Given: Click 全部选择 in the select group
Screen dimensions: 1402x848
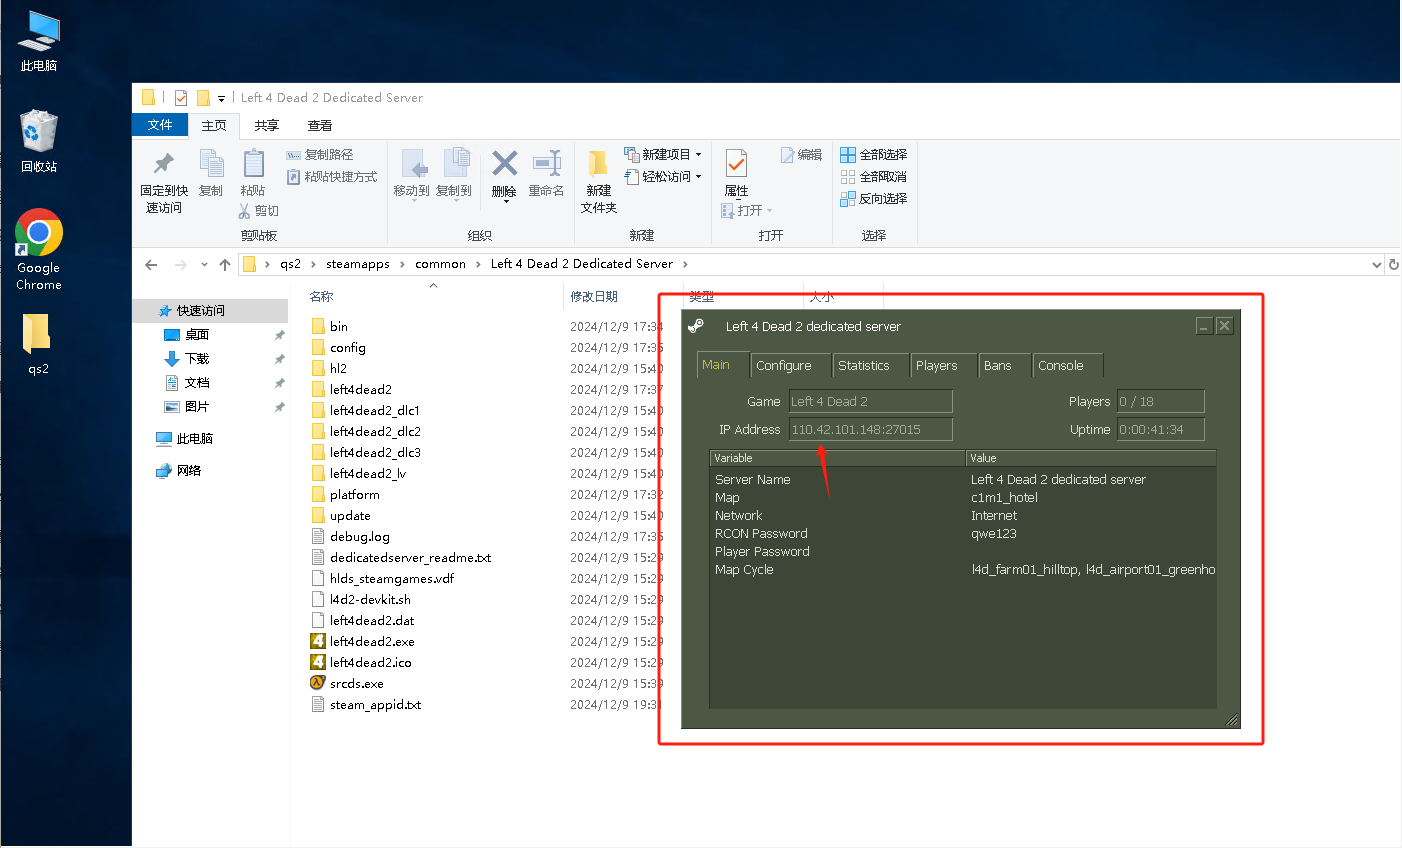Looking at the screenshot, I should (874, 155).
